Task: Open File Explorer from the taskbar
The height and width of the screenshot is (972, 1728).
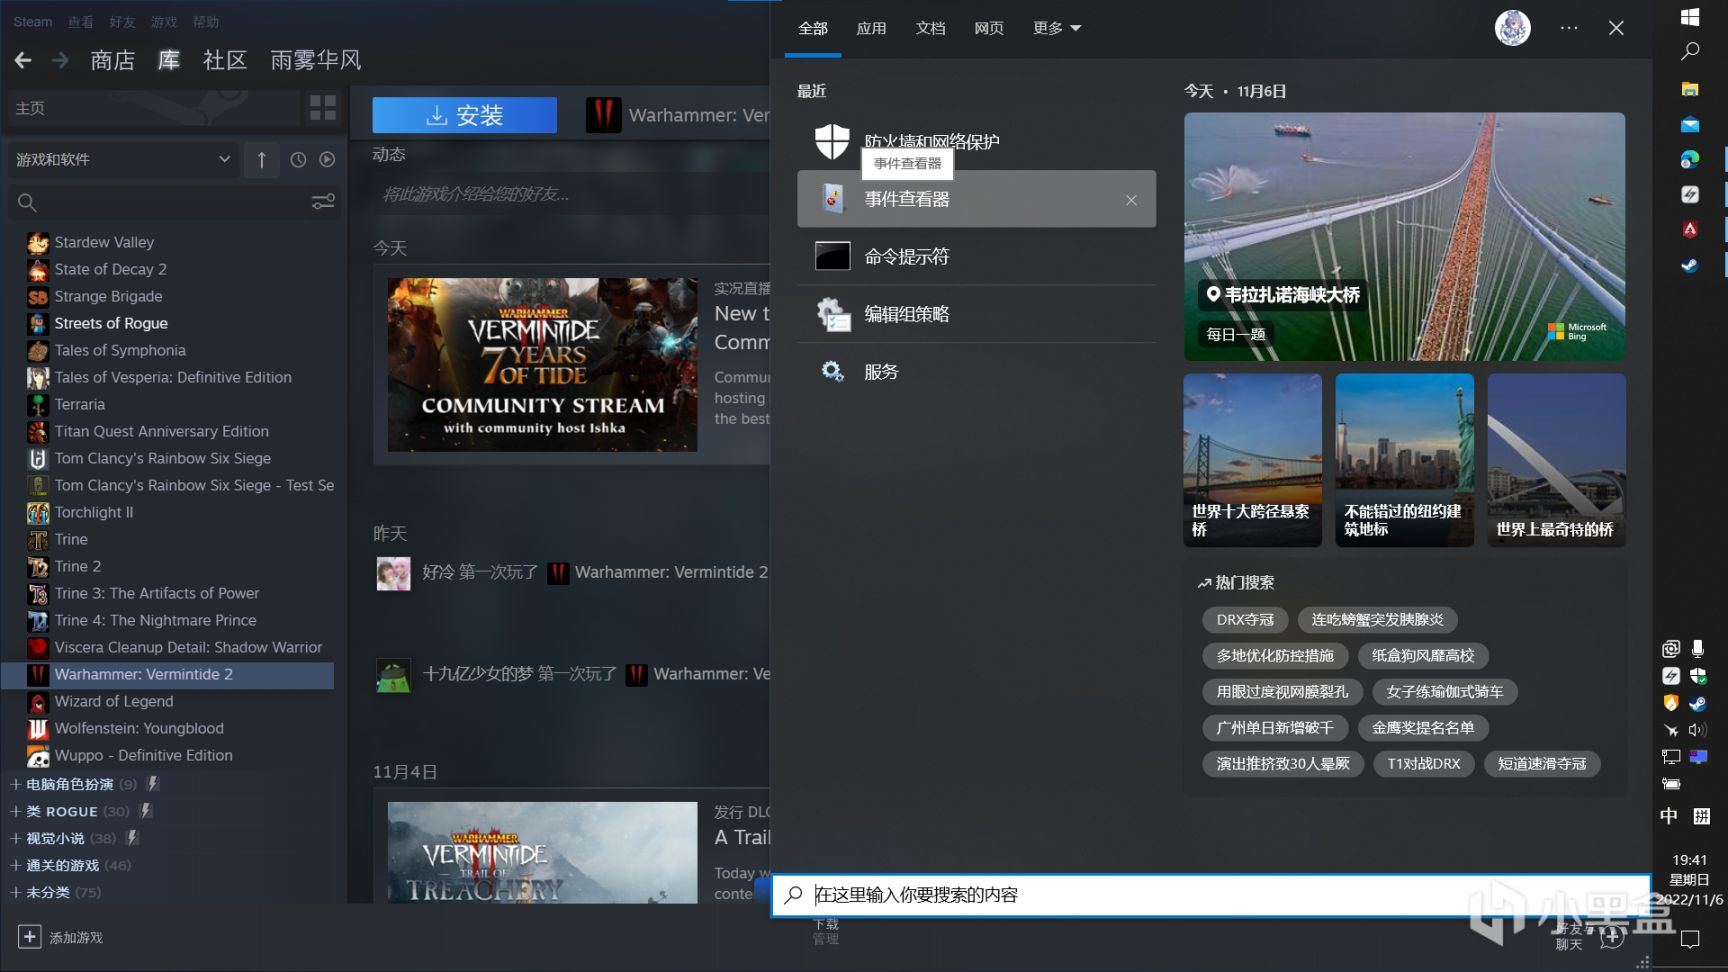Action: pos(1690,89)
